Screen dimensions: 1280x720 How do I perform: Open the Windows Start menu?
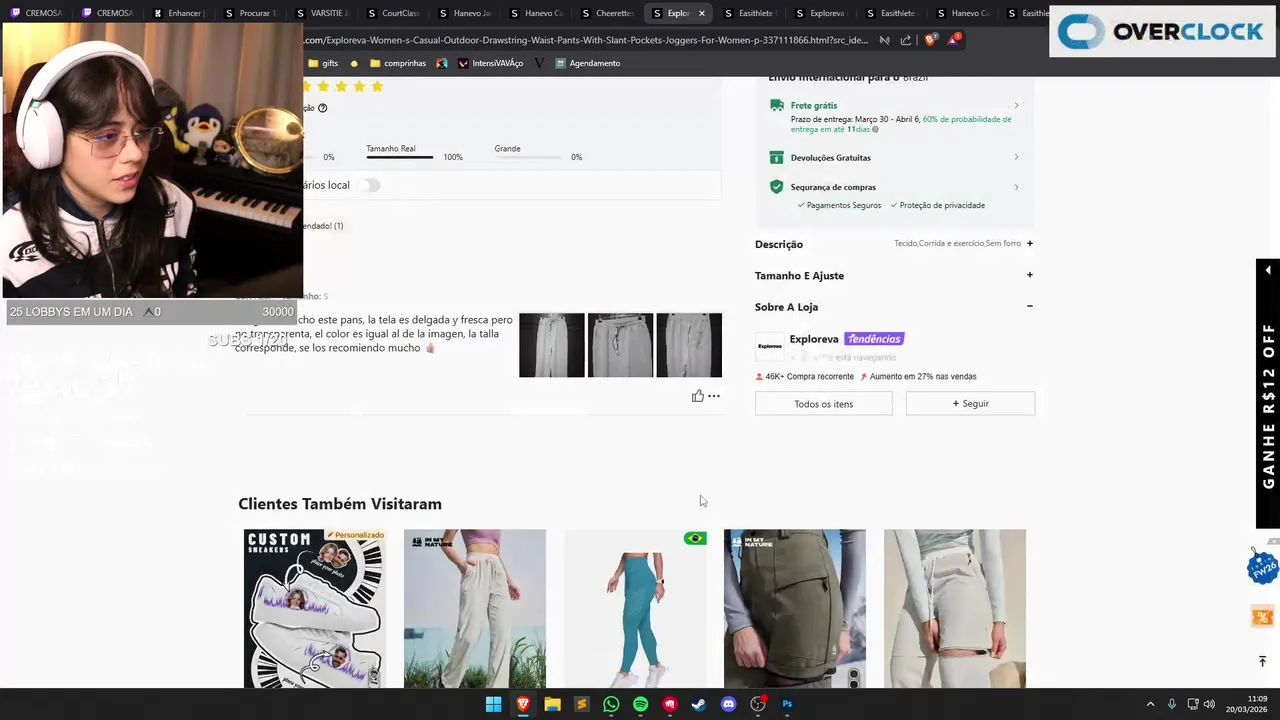(x=493, y=704)
